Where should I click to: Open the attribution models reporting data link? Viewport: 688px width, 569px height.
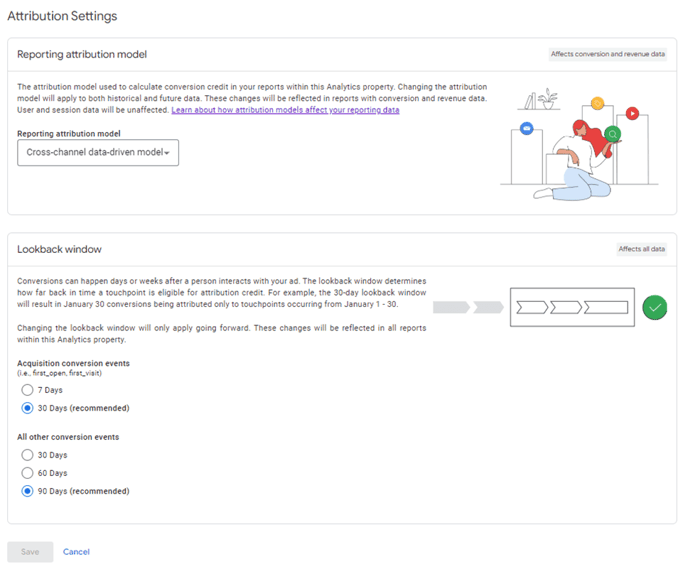[285, 110]
